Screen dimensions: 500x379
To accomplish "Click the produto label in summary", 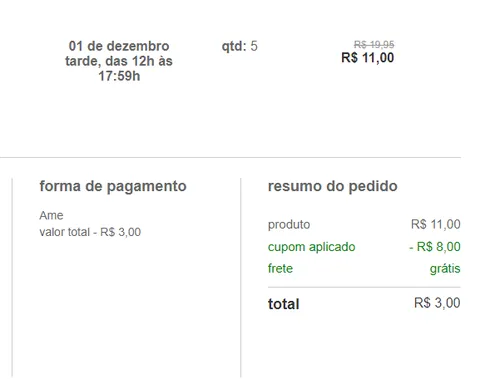I will (x=289, y=225).
